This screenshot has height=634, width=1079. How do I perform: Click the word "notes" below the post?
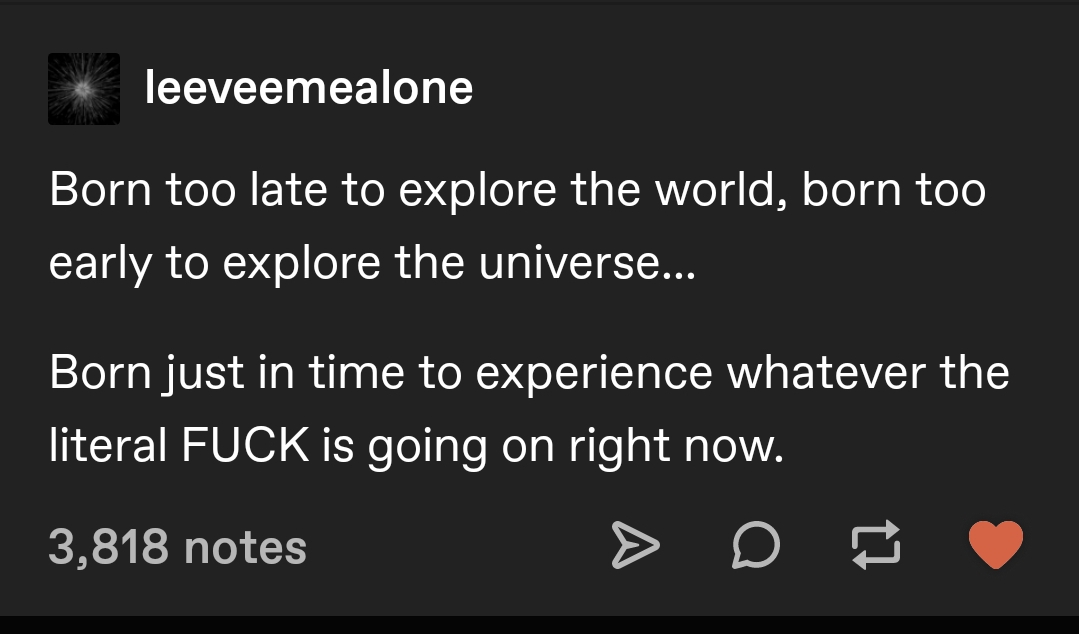pos(246,547)
